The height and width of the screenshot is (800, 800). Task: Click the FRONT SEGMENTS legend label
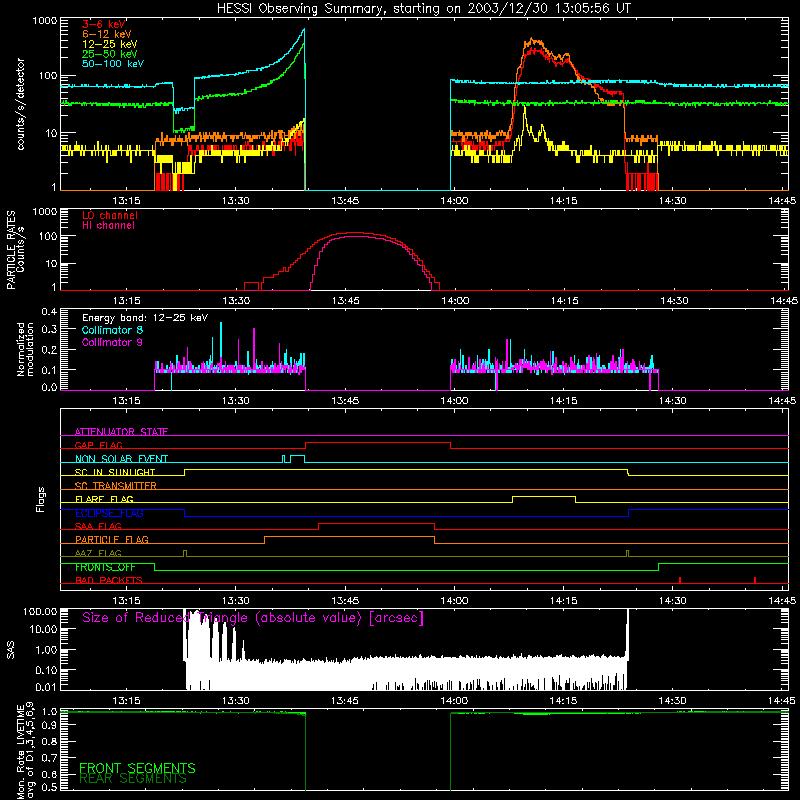pos(137,768)
